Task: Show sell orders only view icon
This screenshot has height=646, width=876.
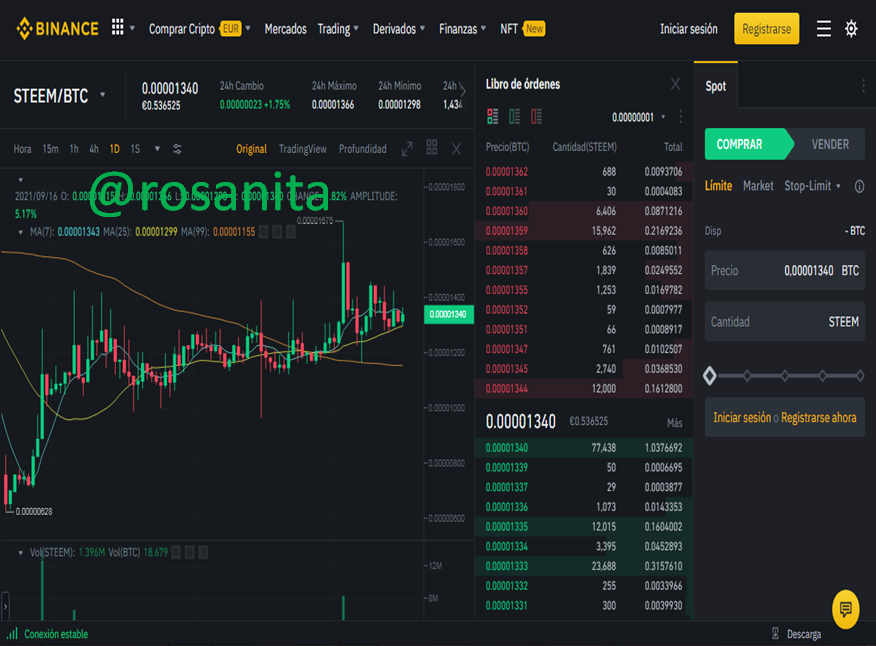Action: 536,116
